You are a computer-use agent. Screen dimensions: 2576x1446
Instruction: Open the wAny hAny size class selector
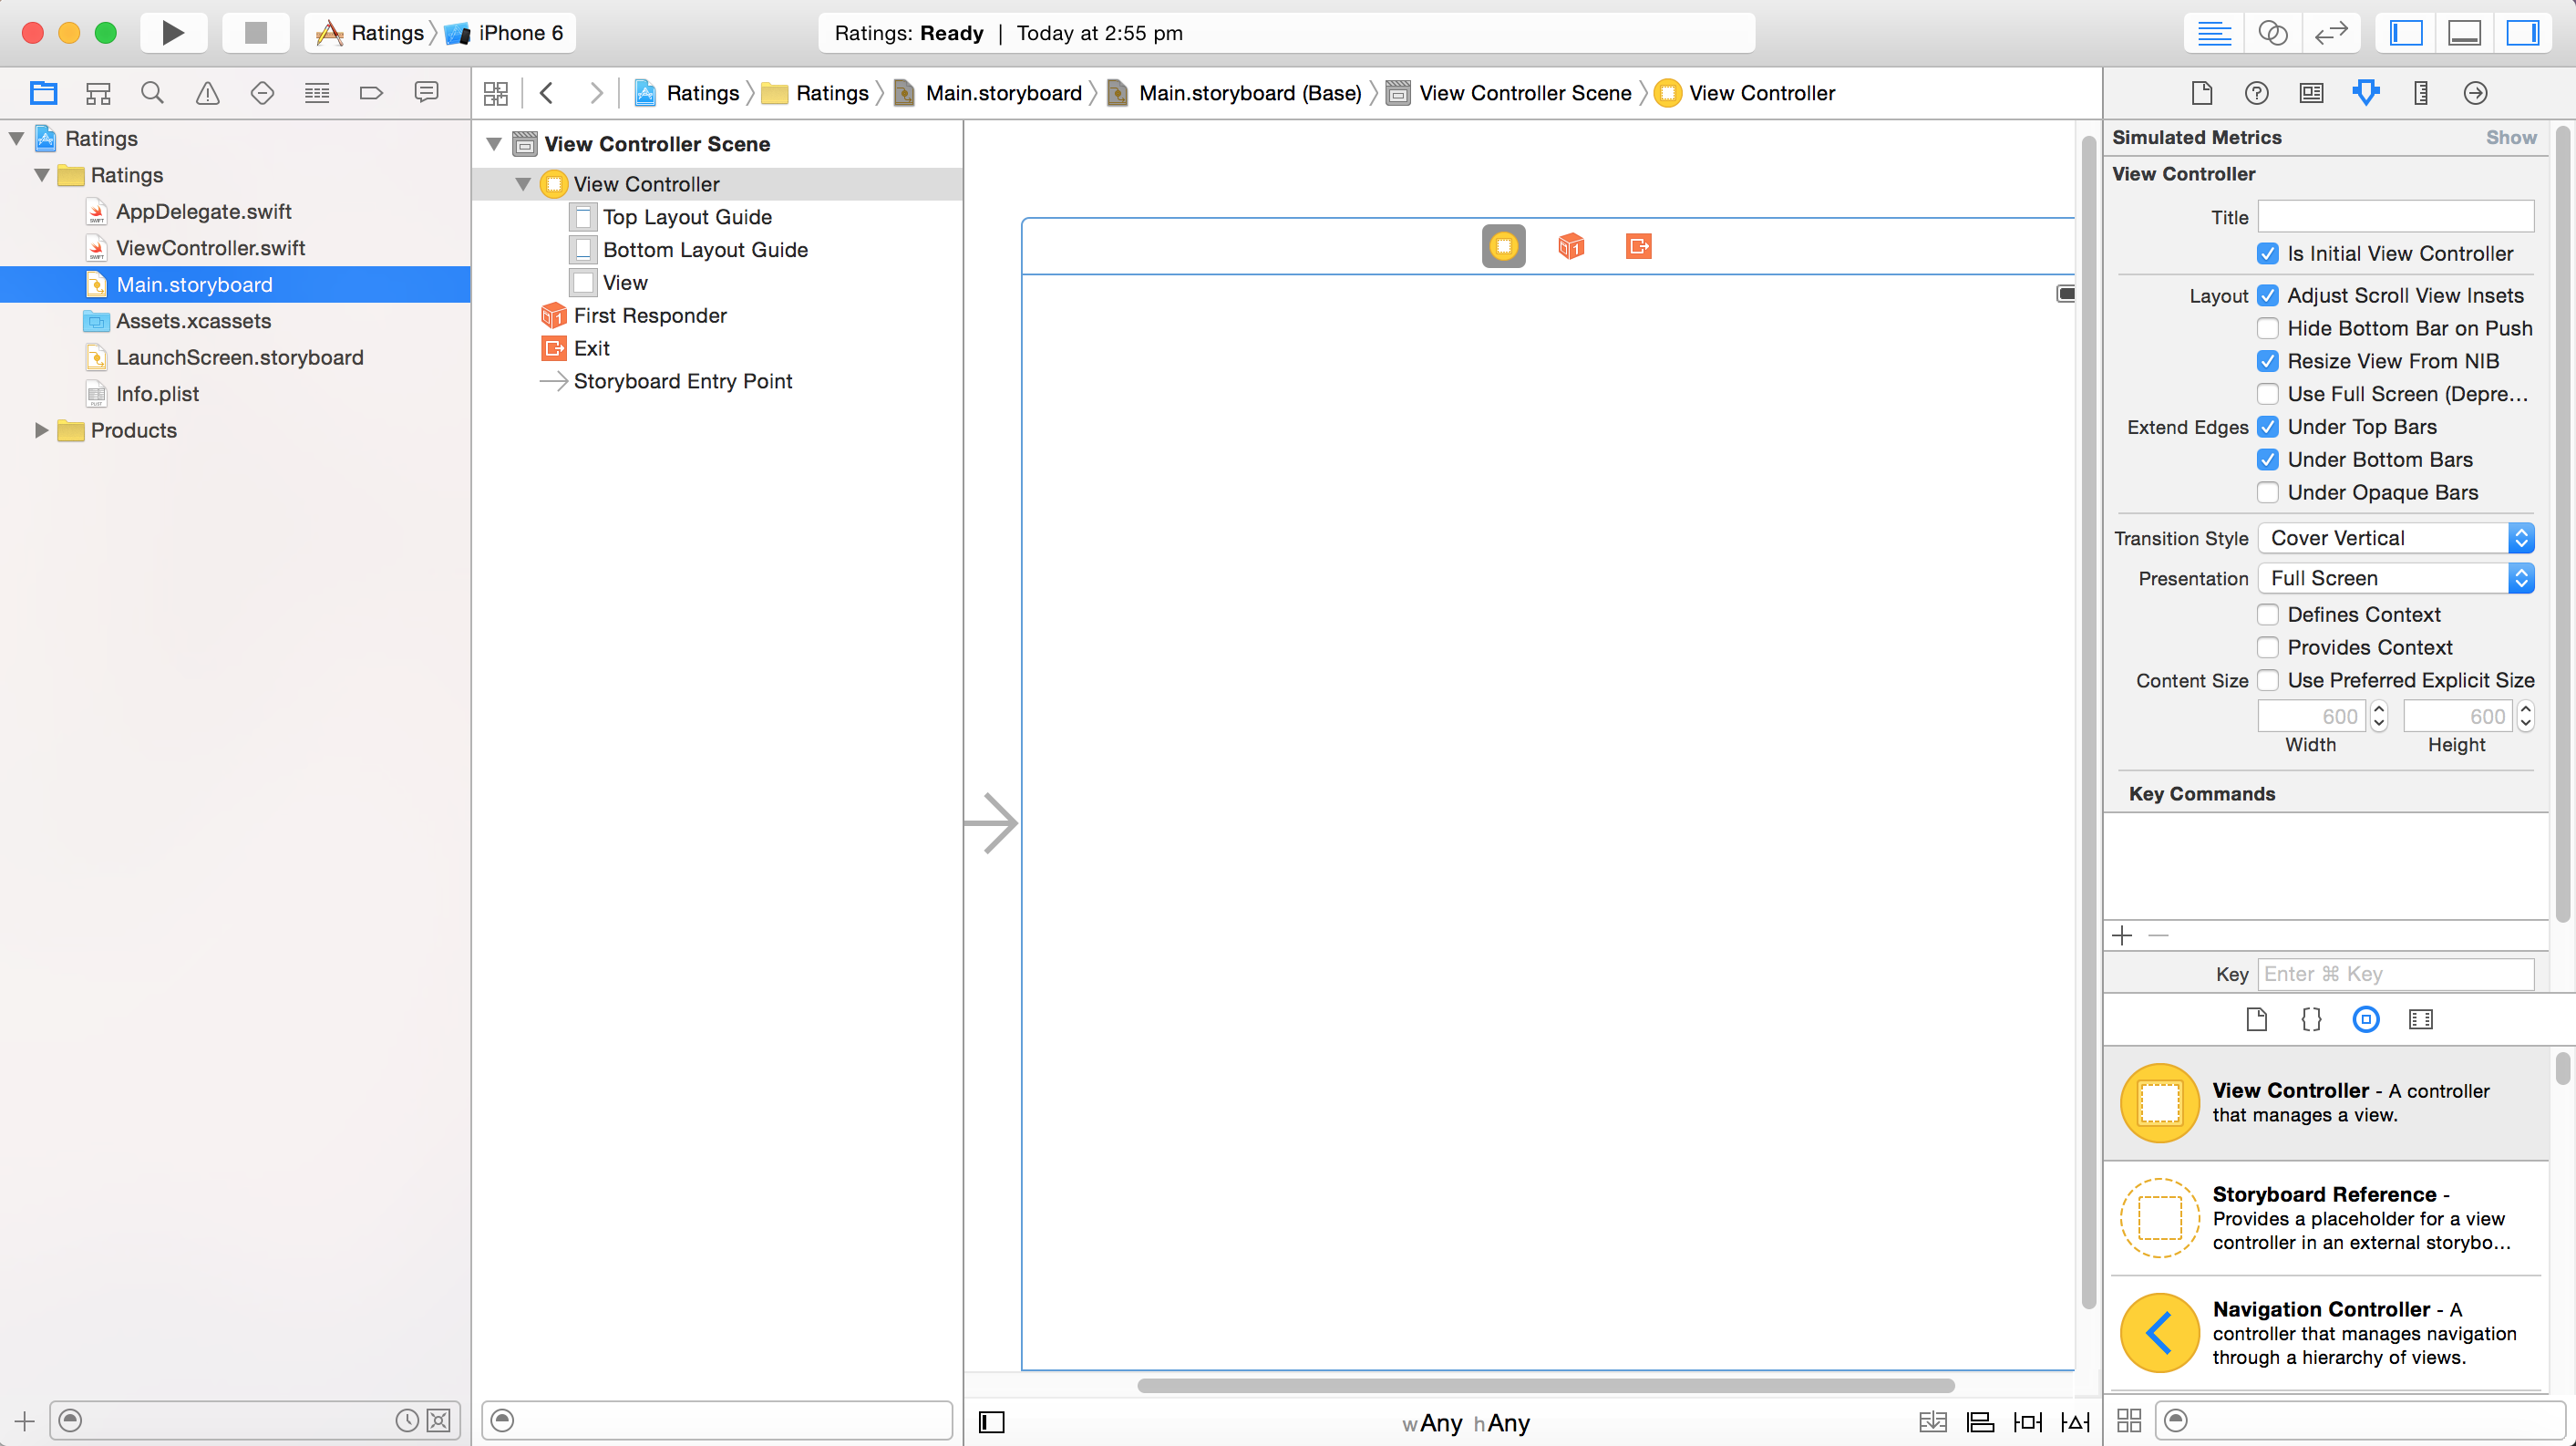click(x=1466, y=1423)
